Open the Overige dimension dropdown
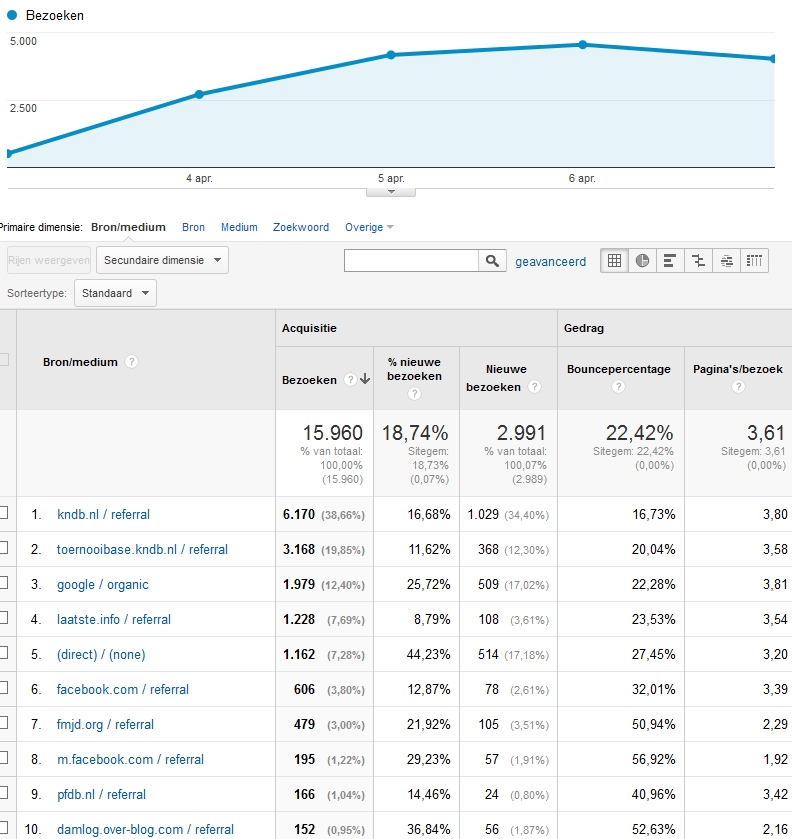This screenshot has height=839, width=792. pyautogui.click(x=369, y=227)
